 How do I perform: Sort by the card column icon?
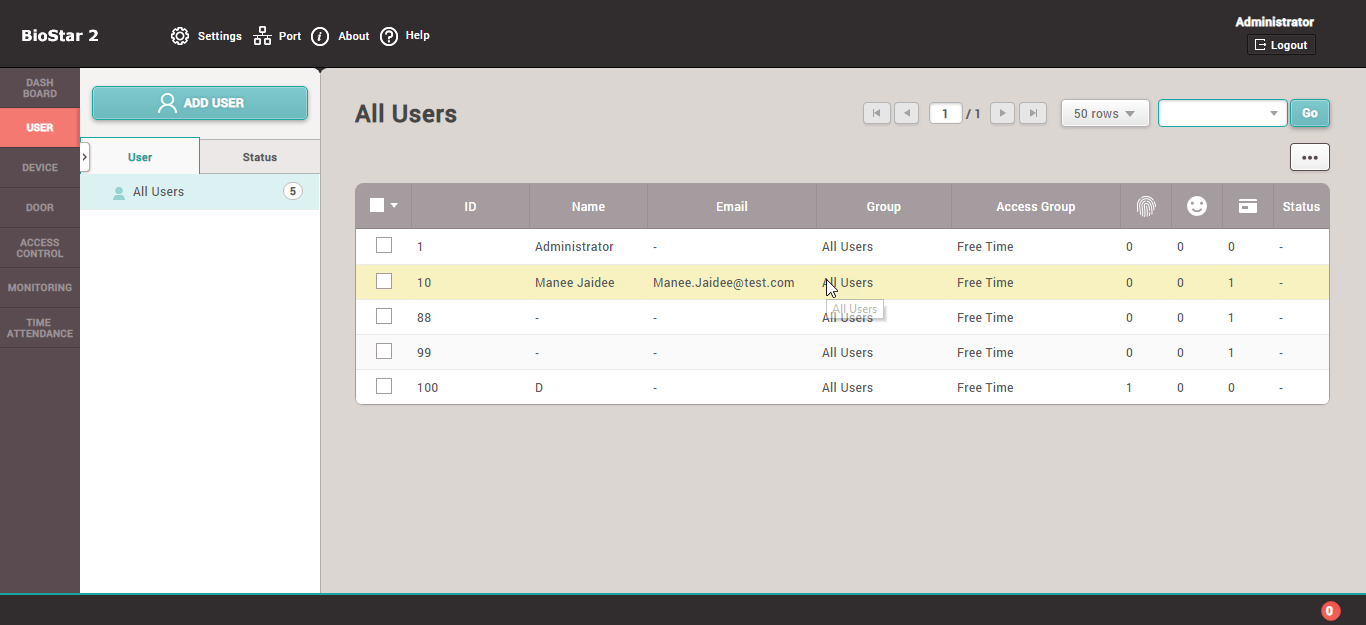[x=1247, y=206]
